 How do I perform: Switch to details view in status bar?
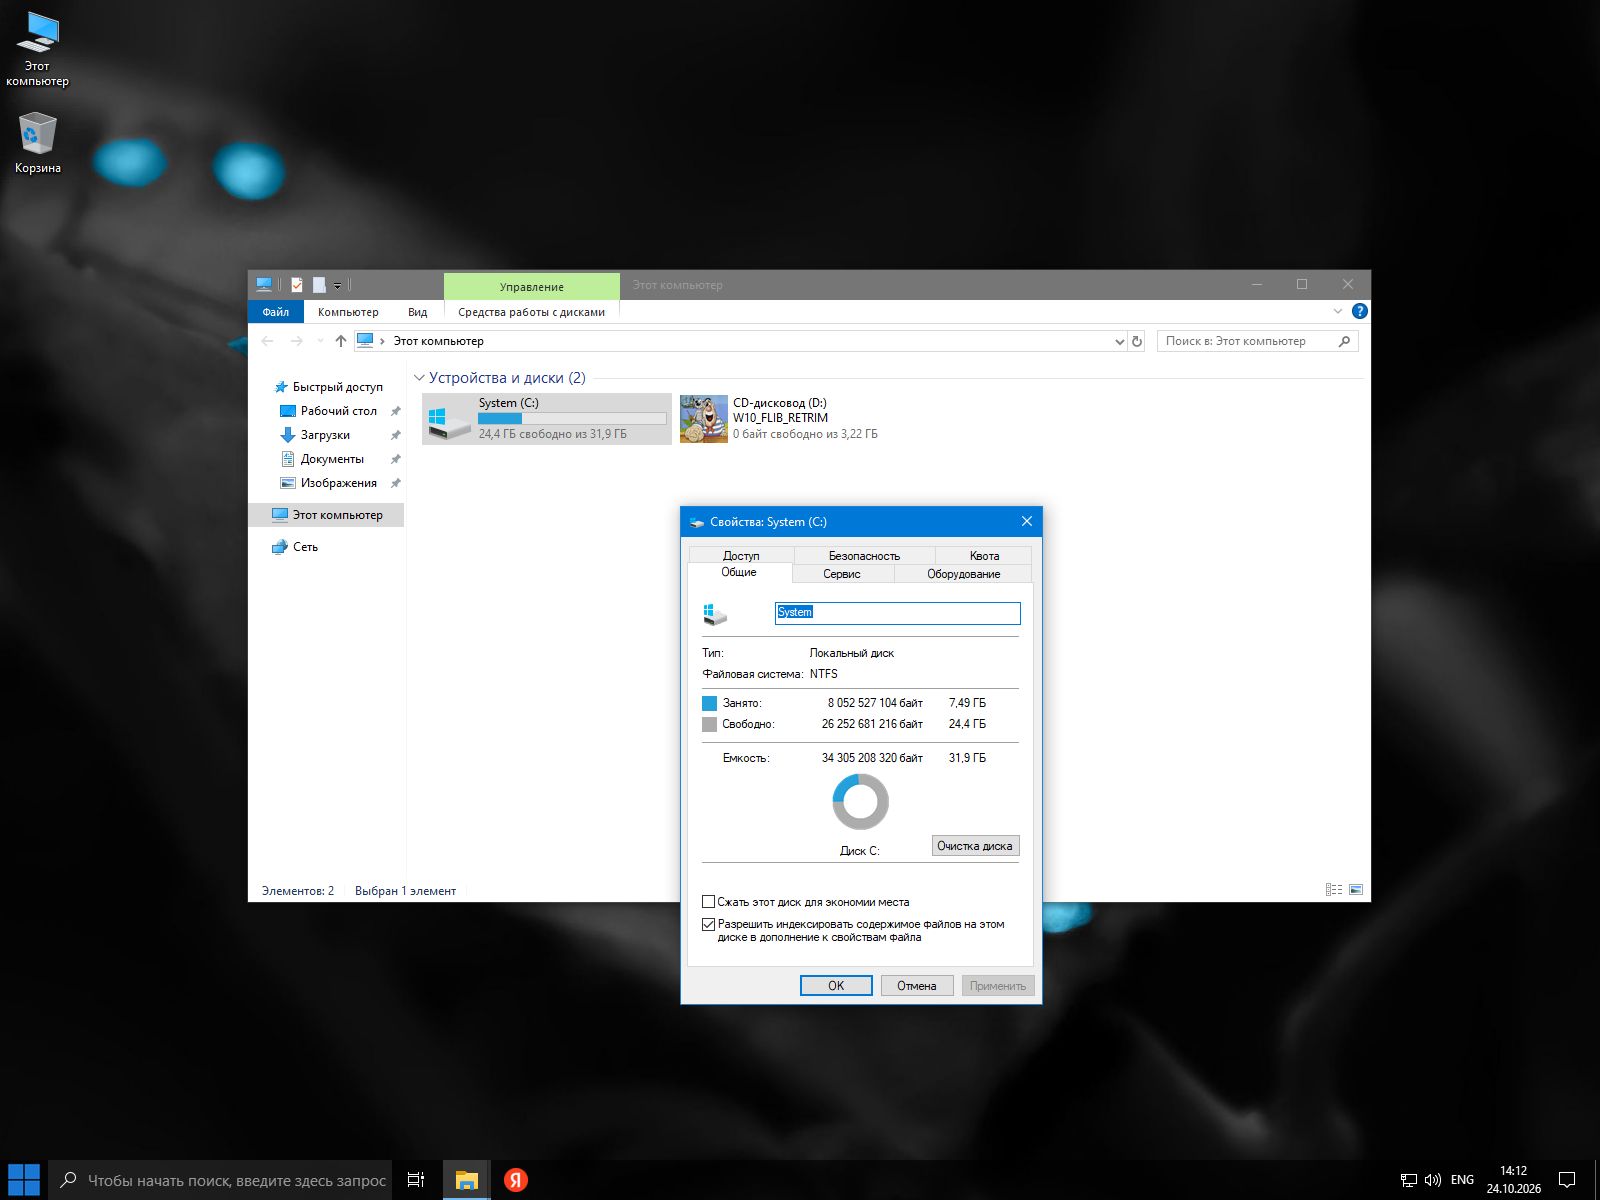click(x=1334, y=890)
